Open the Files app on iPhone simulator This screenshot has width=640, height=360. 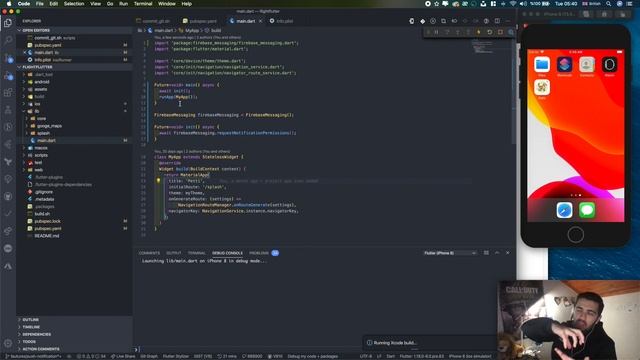click(x=542, y=64)
